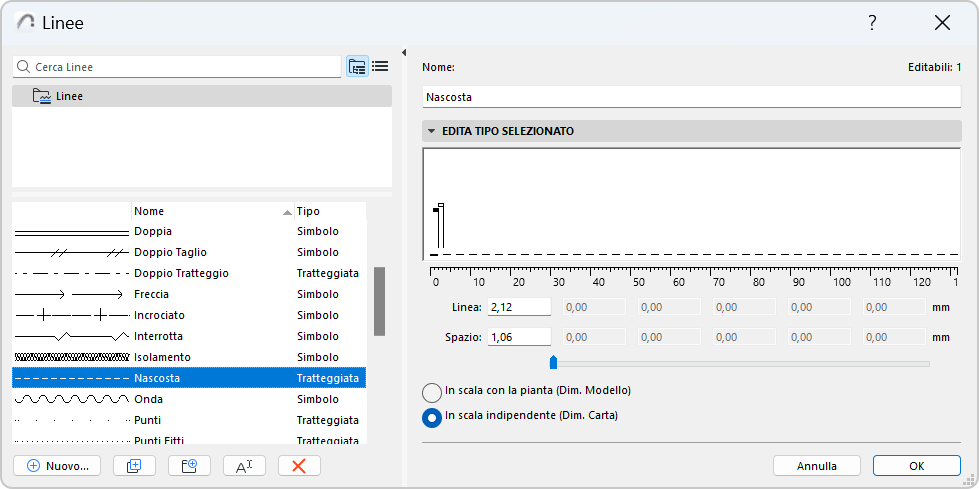Select the Interrotta line row
This screenshot has height=489, width=979.
coord(189,337)
